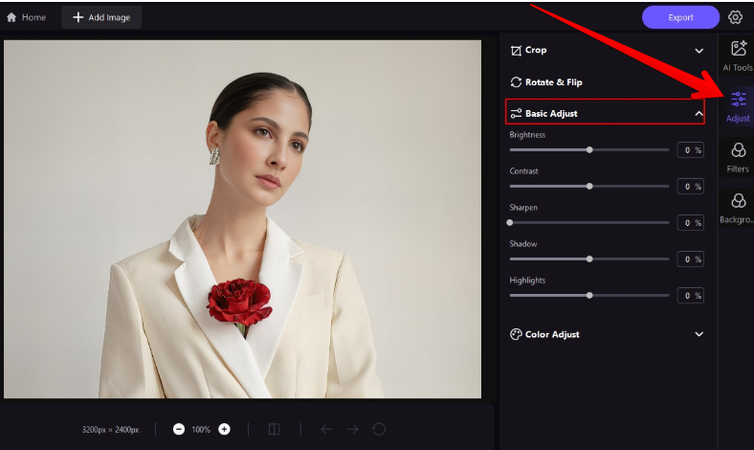Click the Color Adjust palette icon

pos(516,334)
